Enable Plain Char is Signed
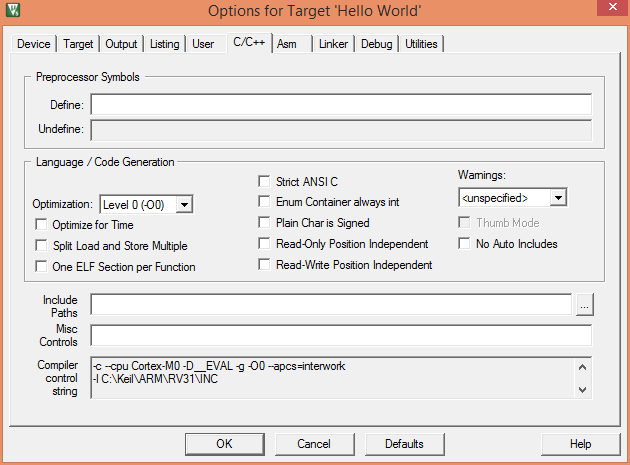 click(x=264, y=222)
